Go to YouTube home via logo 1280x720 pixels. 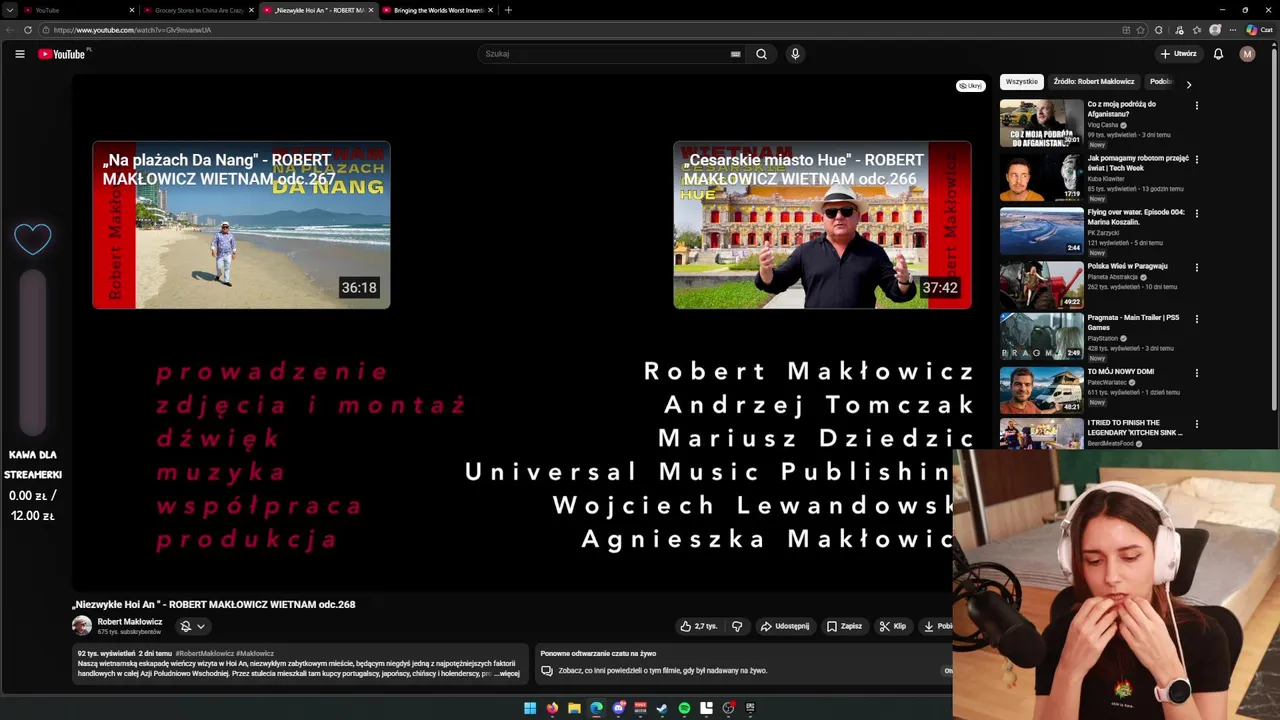click(62, 54)
